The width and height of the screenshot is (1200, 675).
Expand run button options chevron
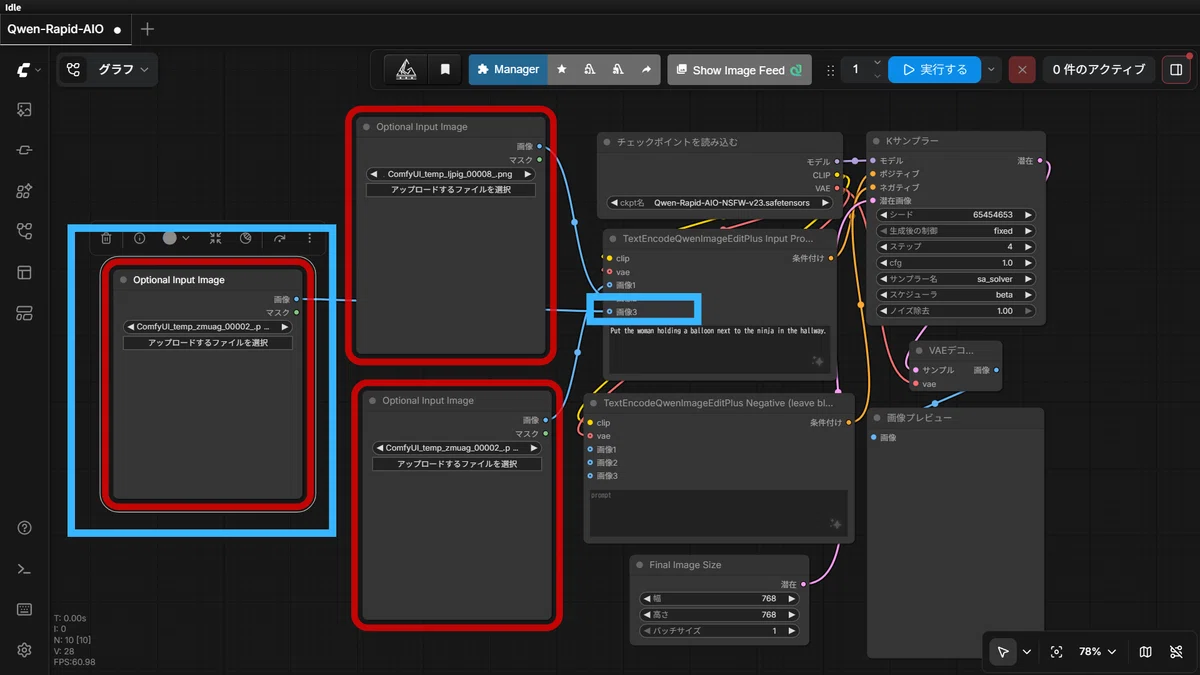(x=991, y=70)
